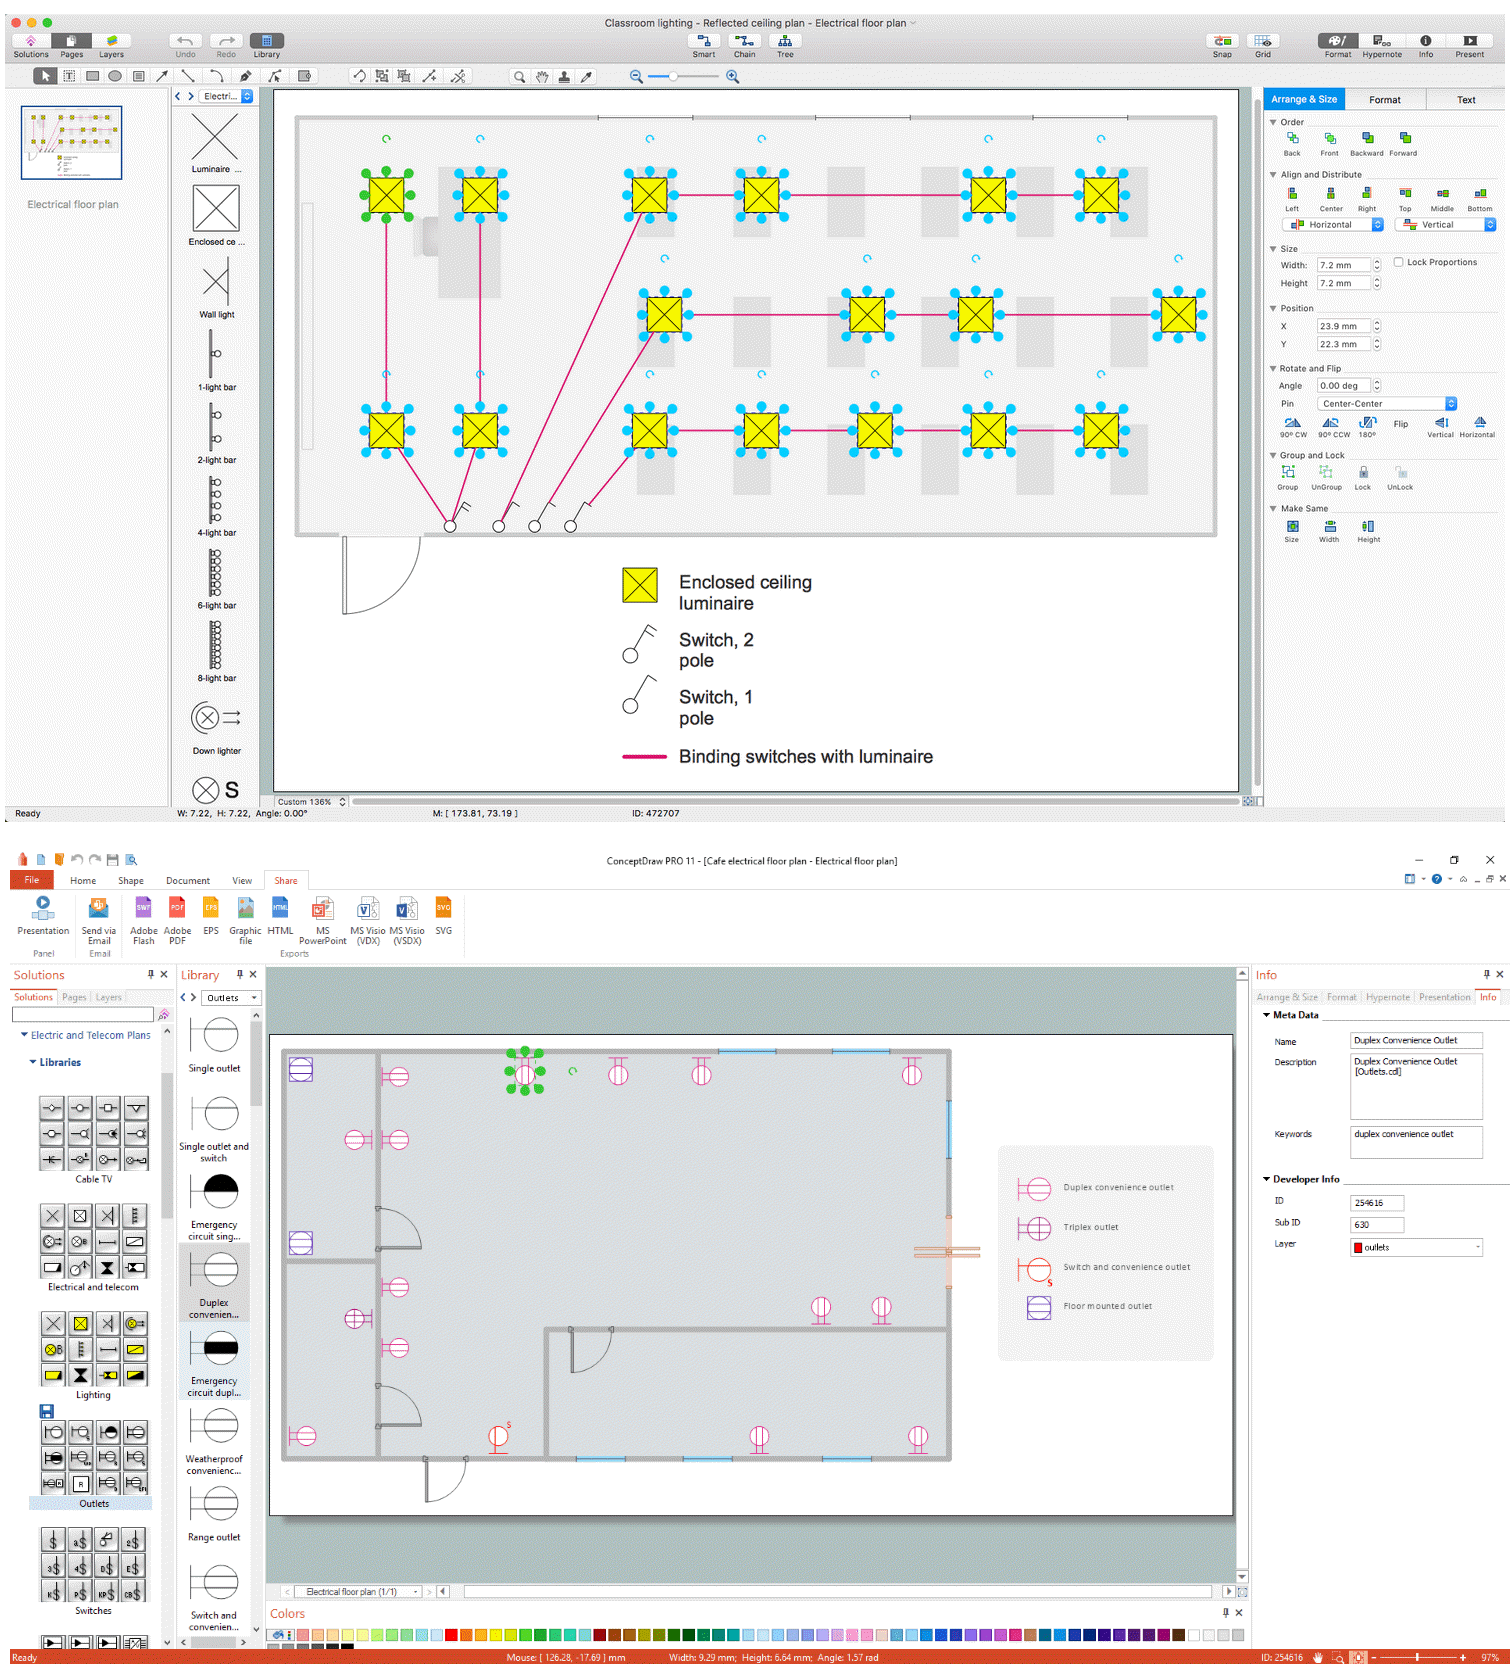Viewport: 1510px width, 1664px height.
Task: Switch to the Format tab
Action: coord(1384,100)
